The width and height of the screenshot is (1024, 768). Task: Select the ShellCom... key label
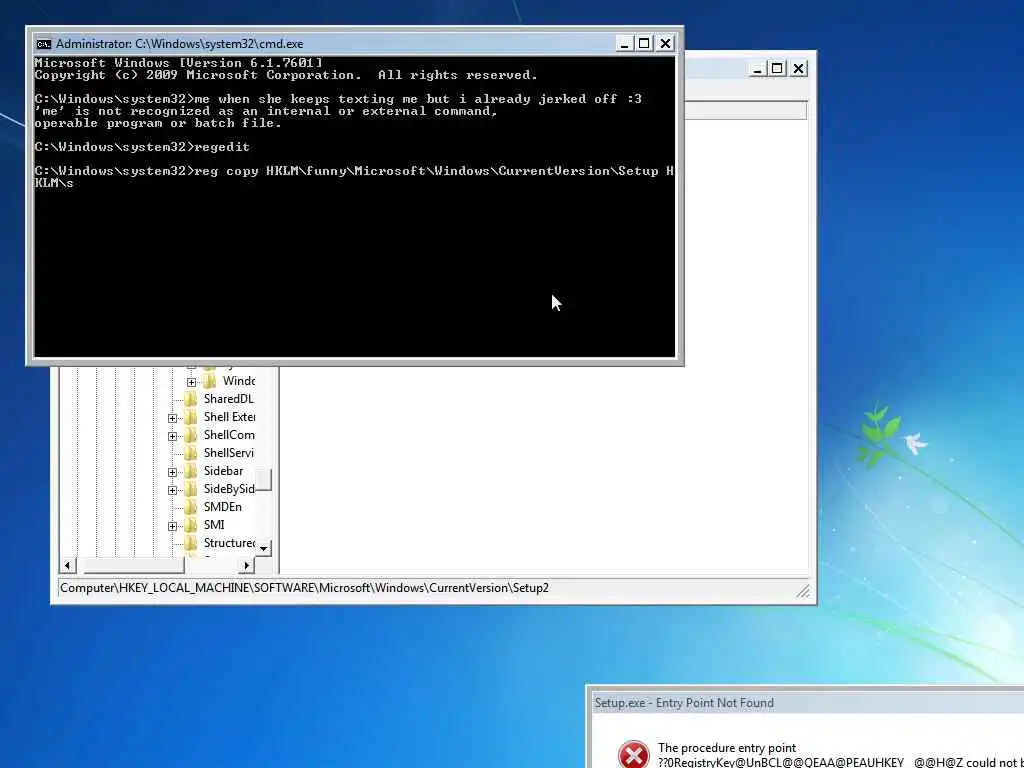click(x=229, y=435)
